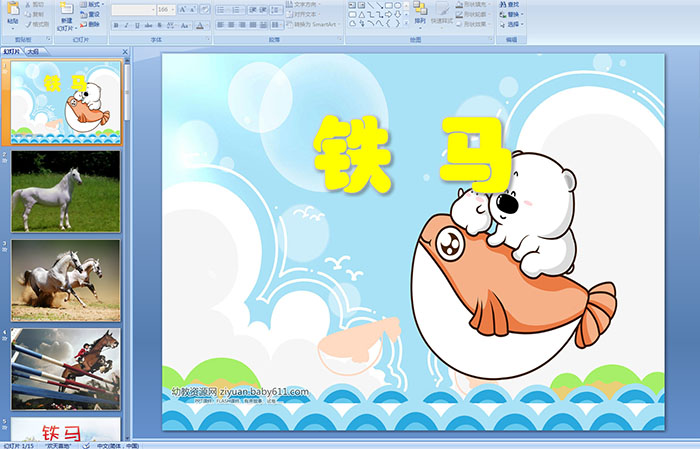The width and height of the screenshot is (700, 449).
Task: Click the Reset (重设) slide button
Action: (x=90, y=14)
